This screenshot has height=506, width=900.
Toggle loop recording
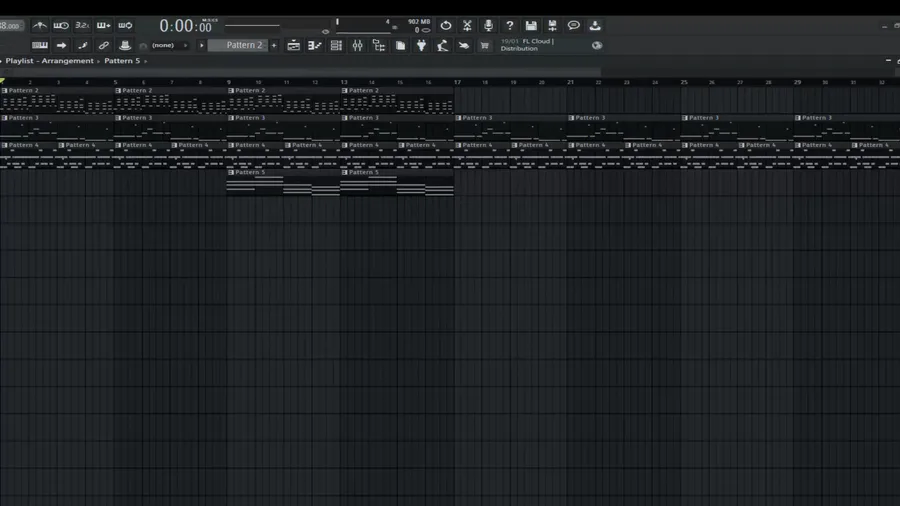click(125, 25)
